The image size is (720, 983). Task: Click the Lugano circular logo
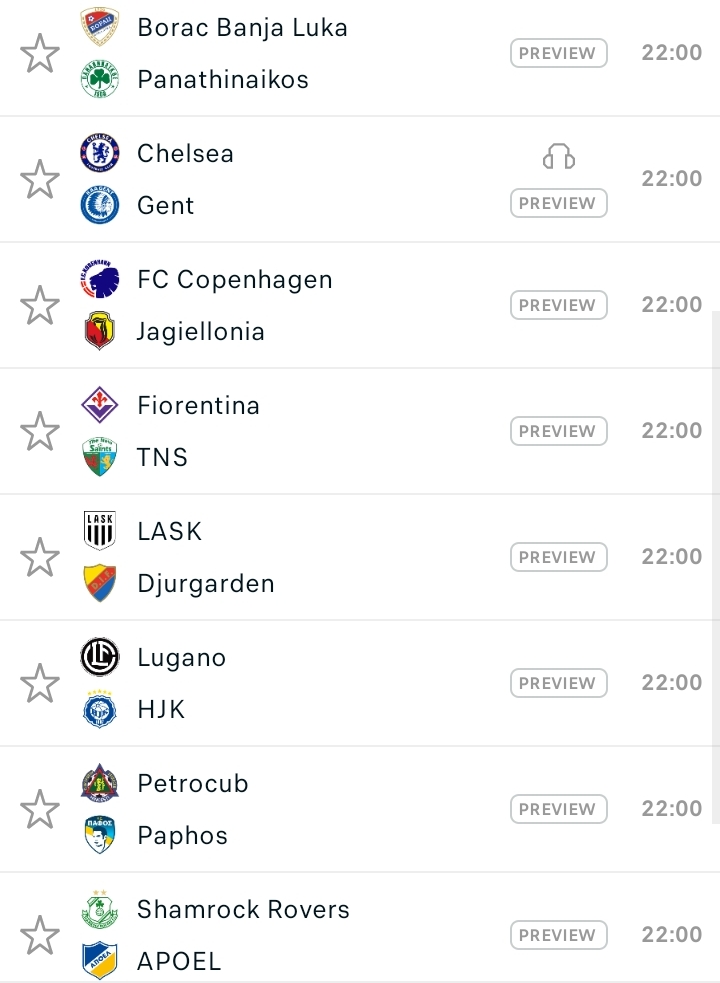(100, 657)
